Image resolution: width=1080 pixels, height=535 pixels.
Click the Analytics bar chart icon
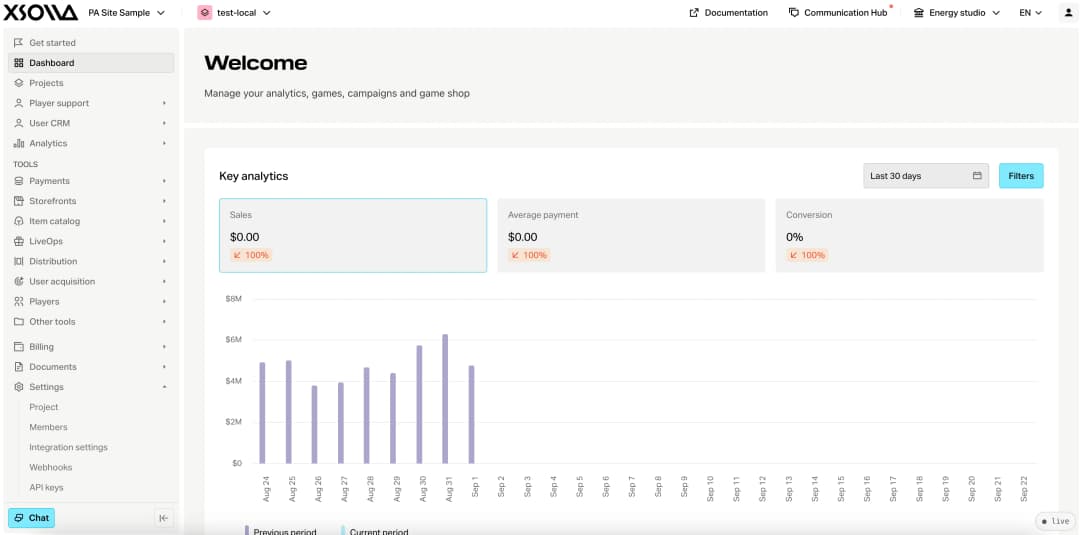(x=19, y=143)
